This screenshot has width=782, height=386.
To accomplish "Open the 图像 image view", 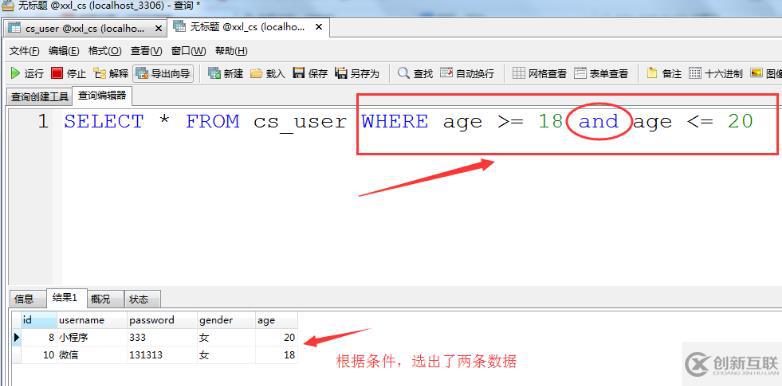I will (x=766, y=73).
